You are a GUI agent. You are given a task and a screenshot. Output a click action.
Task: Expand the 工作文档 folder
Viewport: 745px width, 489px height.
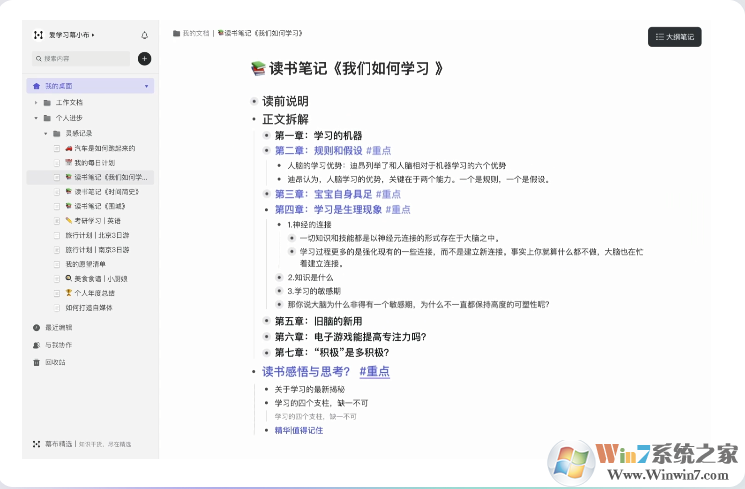[x=36, y=102]
